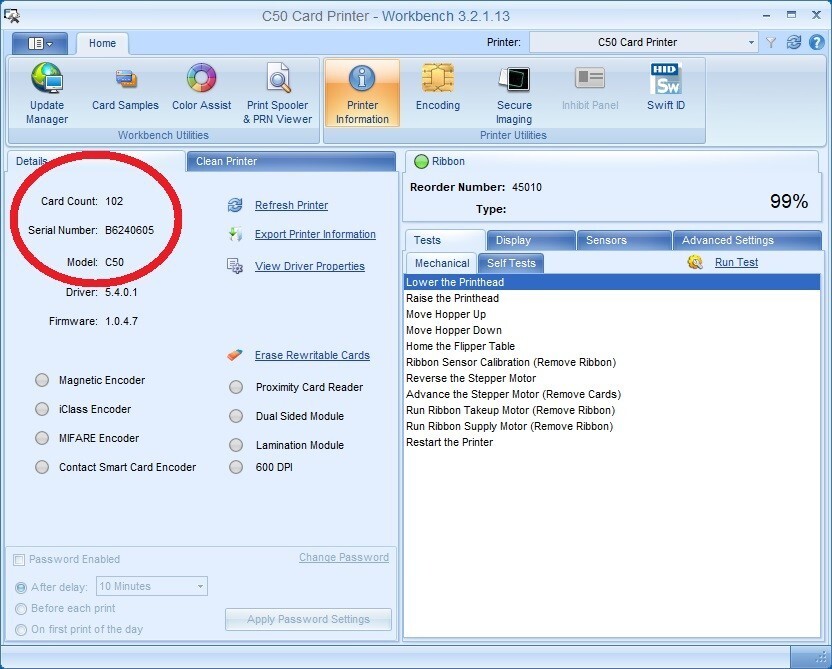The height and width of the screenshot is (669, 832).
Task: Click the Run Test link
Action: pos(736,262)
